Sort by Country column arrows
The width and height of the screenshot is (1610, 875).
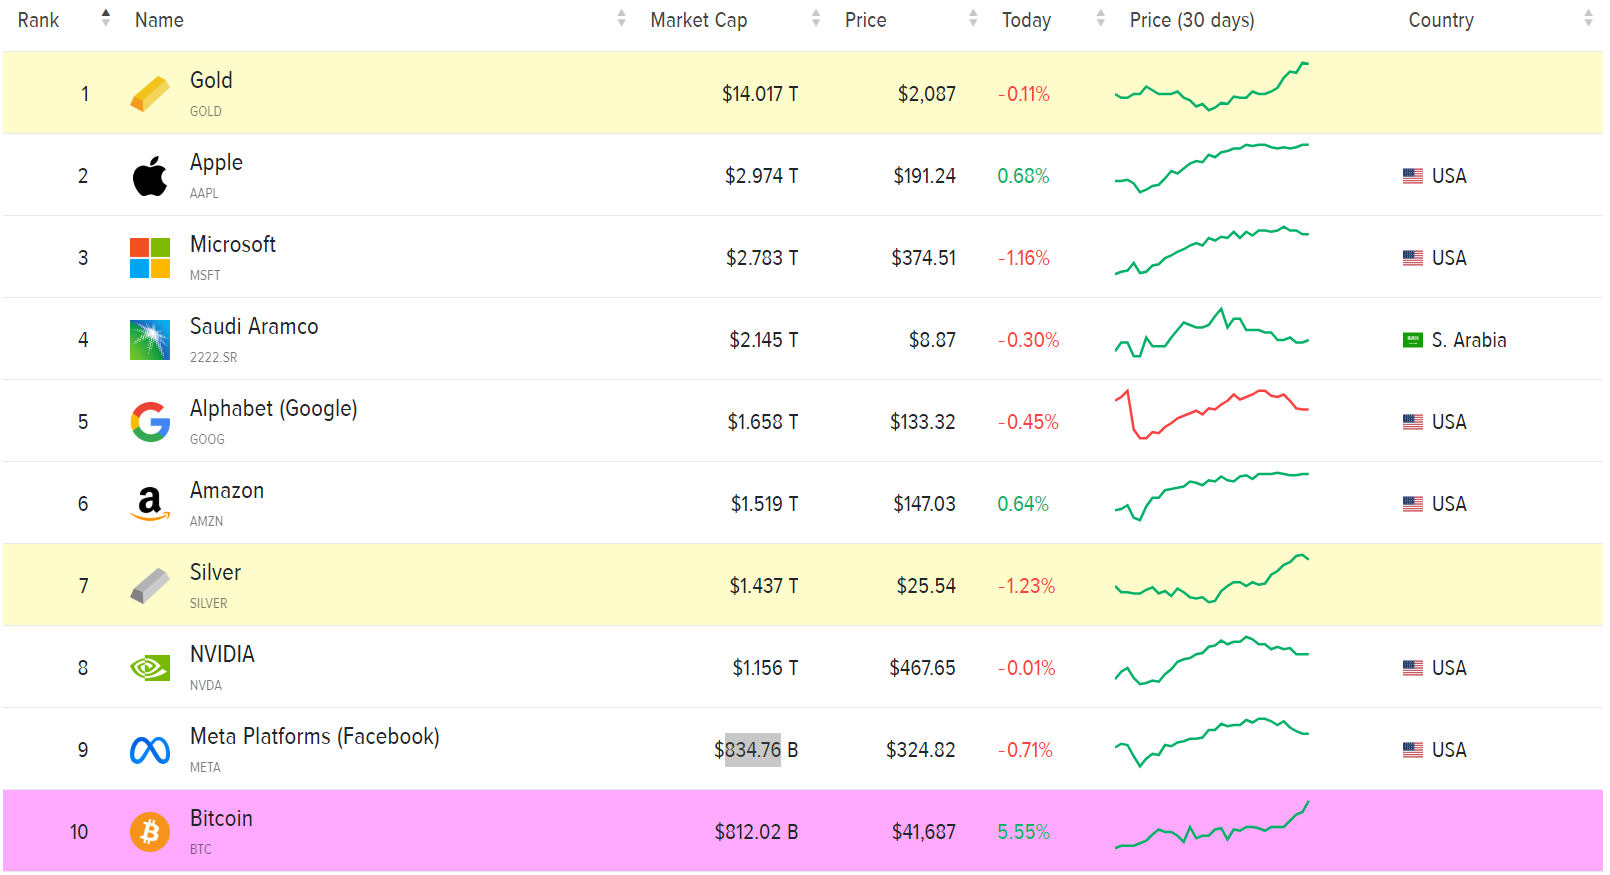(x=1588, y=18)
